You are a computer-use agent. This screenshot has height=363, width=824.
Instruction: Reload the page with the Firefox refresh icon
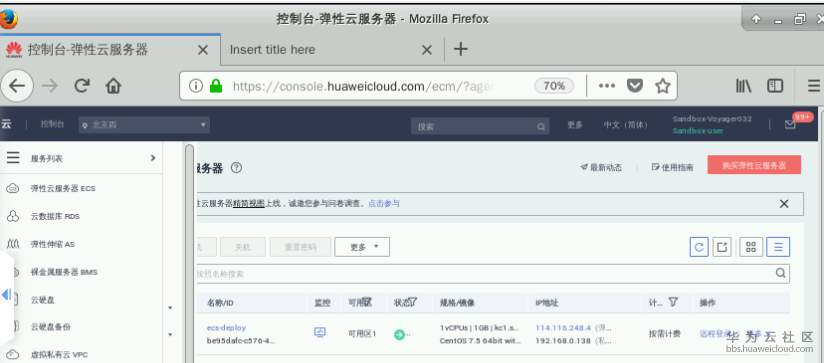click(81, 86)
